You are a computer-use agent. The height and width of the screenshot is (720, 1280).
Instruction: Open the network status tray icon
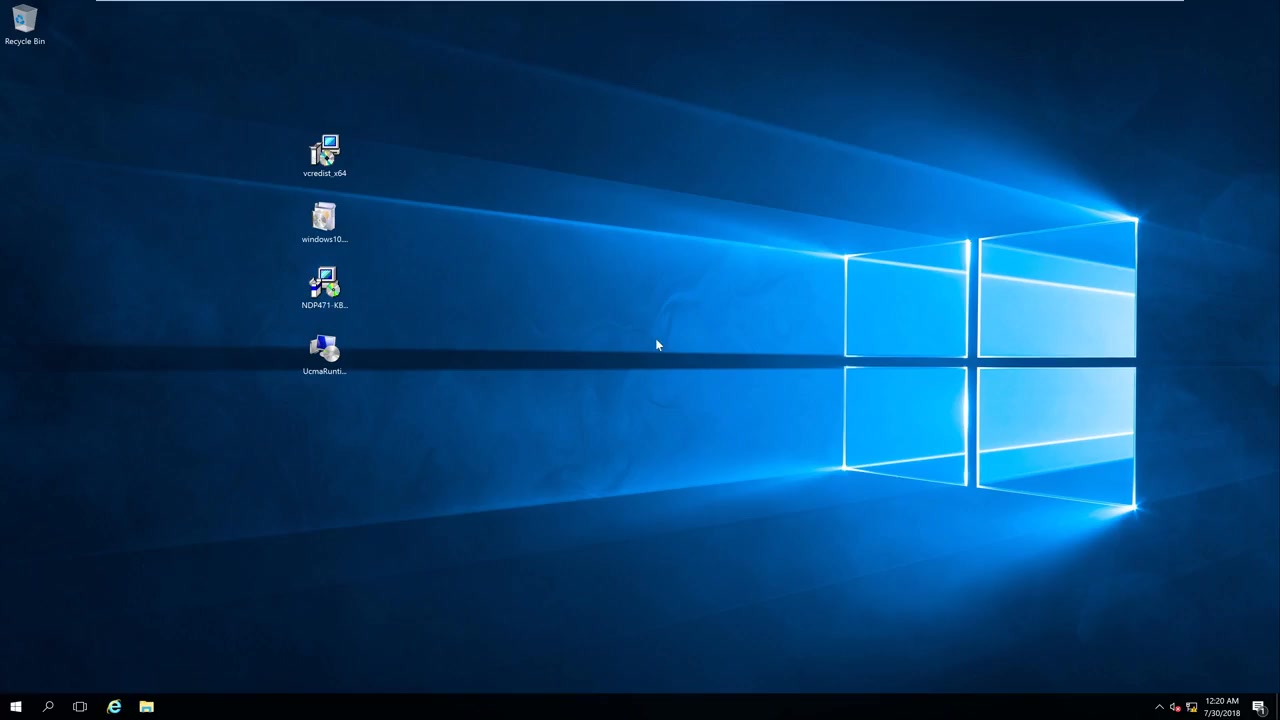[x=1191, y=707]
